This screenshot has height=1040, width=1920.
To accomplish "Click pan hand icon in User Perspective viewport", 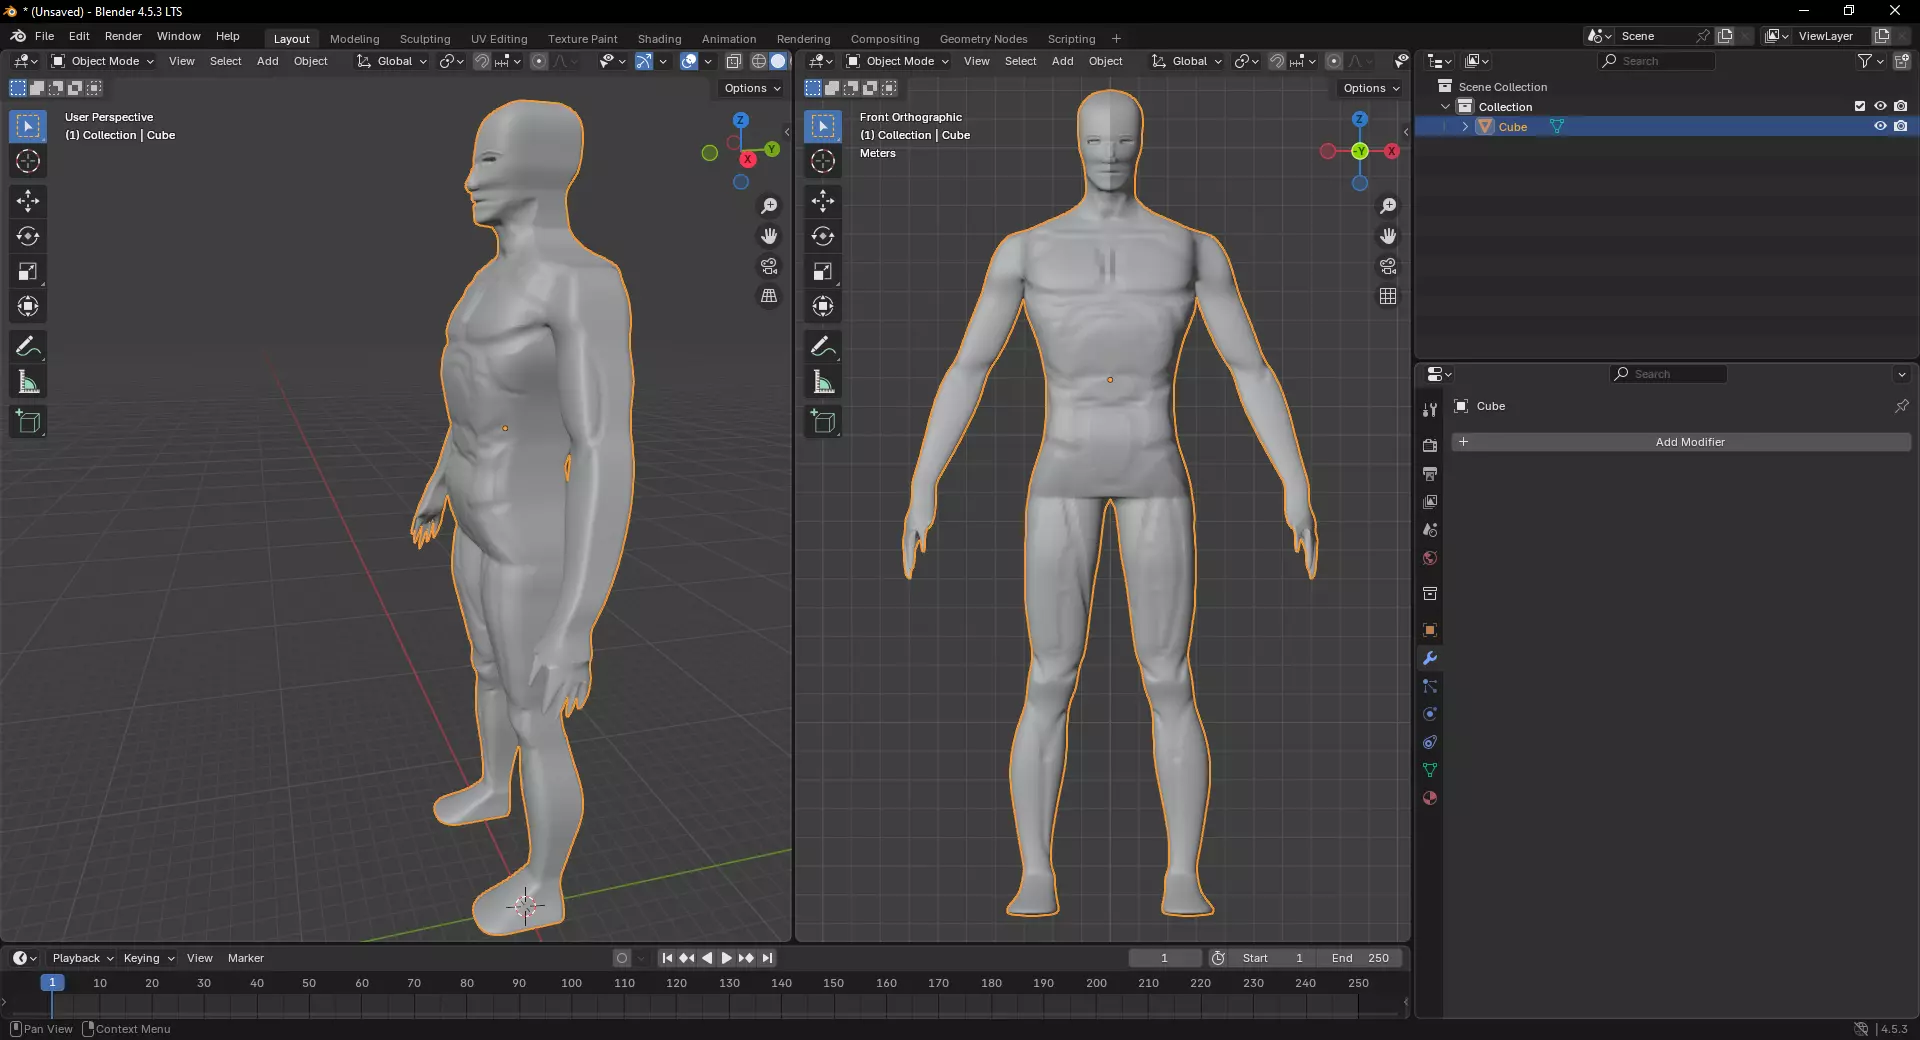I will (769, 236).
